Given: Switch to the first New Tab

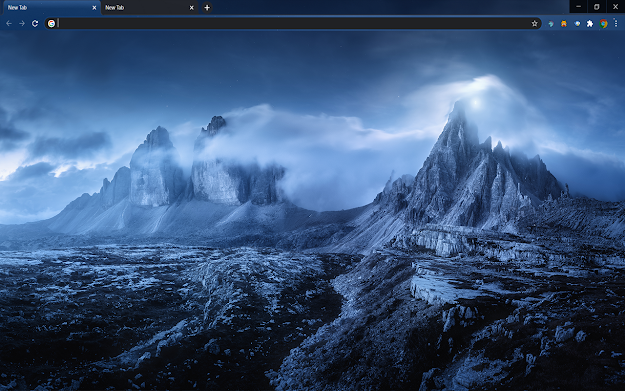Looking at the screenshot, I should [x=51, y=8].
